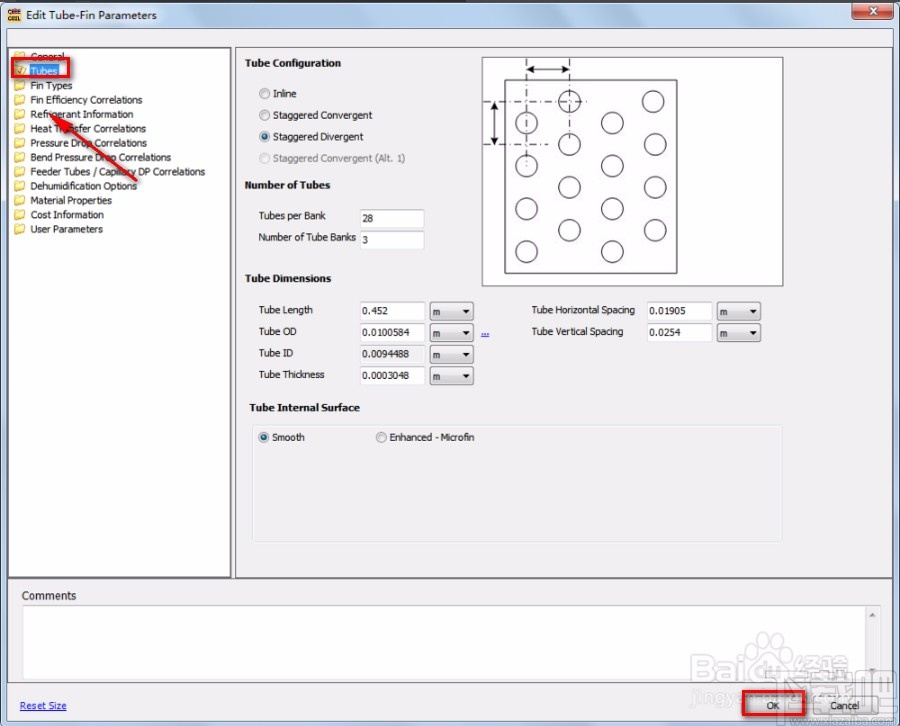This screenshot has height=726, width=900.
Task: Click the tube layout diagram preview
Action: point(632,172)
